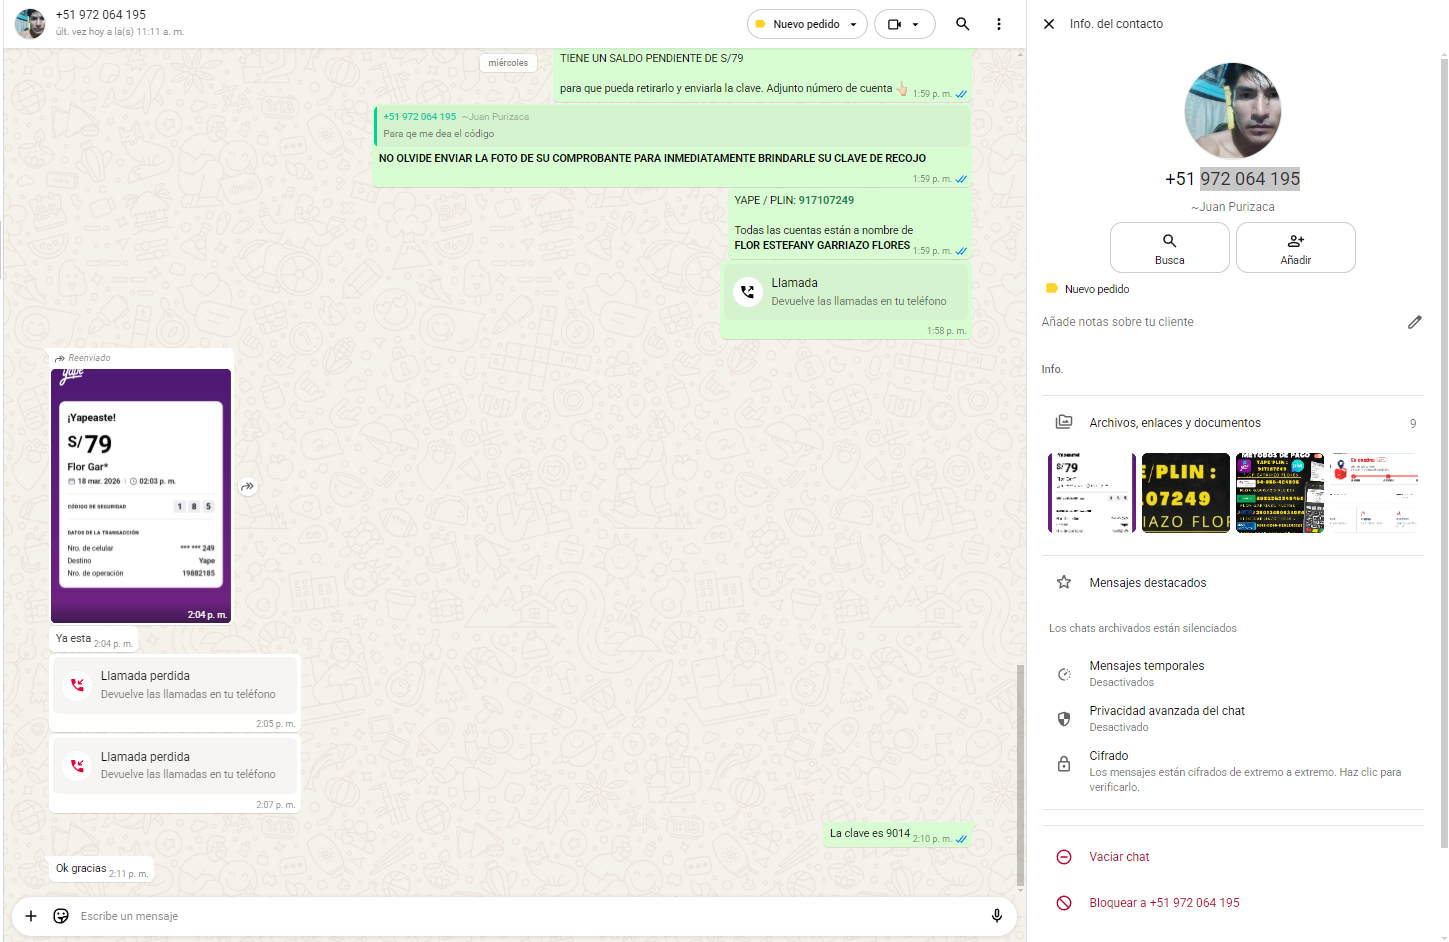The height and width of the screenshot is (942, 1449).
Task: Expand the video call options arrow
Action: [x=915, y=24]
